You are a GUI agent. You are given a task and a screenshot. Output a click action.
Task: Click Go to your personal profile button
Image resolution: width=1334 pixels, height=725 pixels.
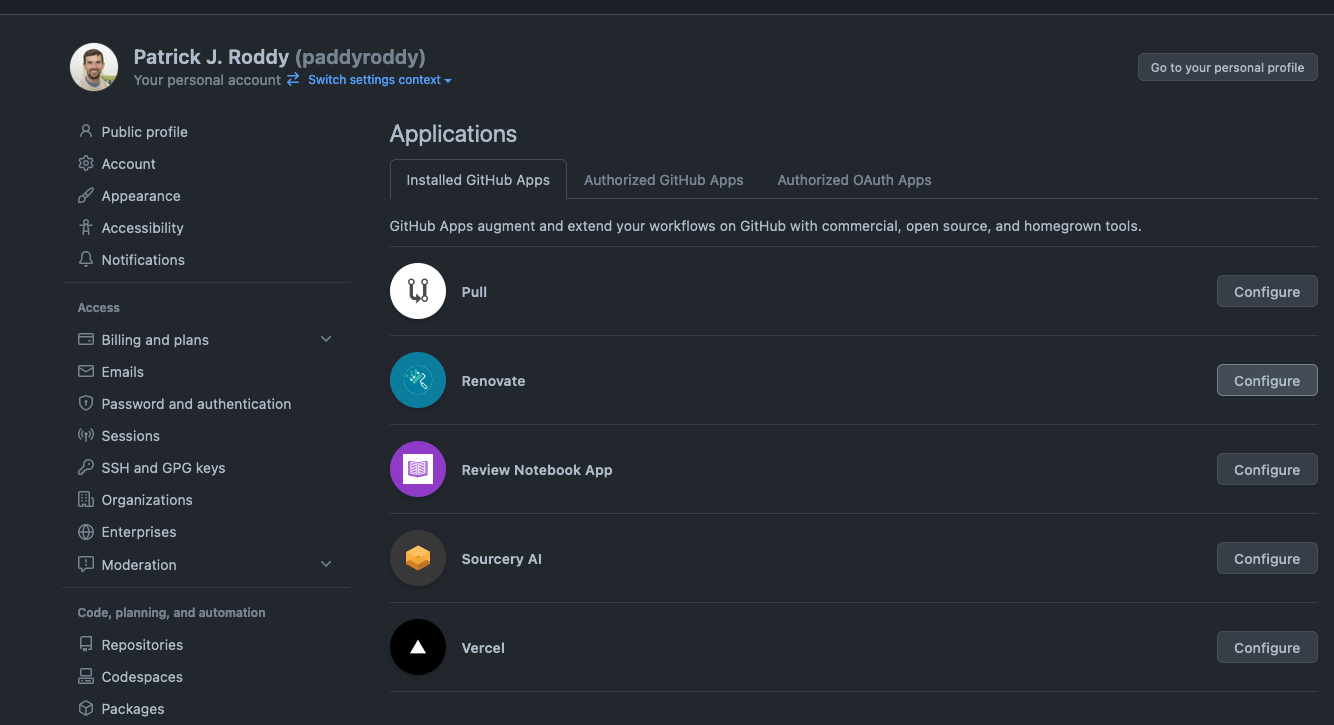pyautogui.click(x=1227, y=67)
